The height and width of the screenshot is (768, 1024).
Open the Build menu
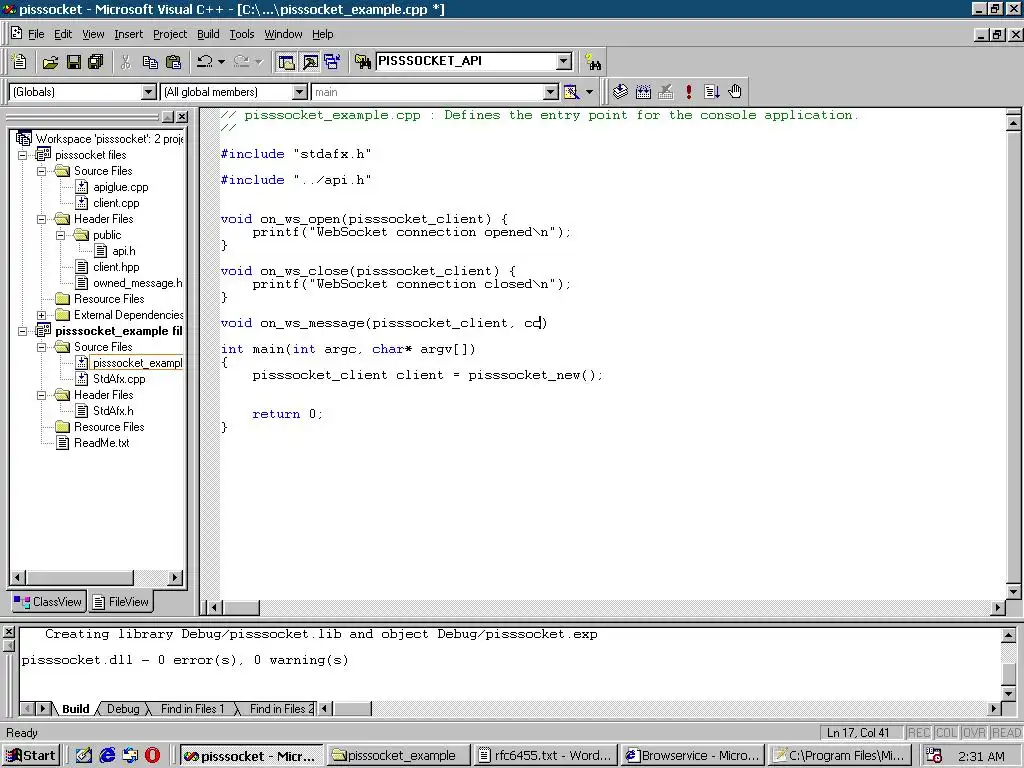point(208,34)
